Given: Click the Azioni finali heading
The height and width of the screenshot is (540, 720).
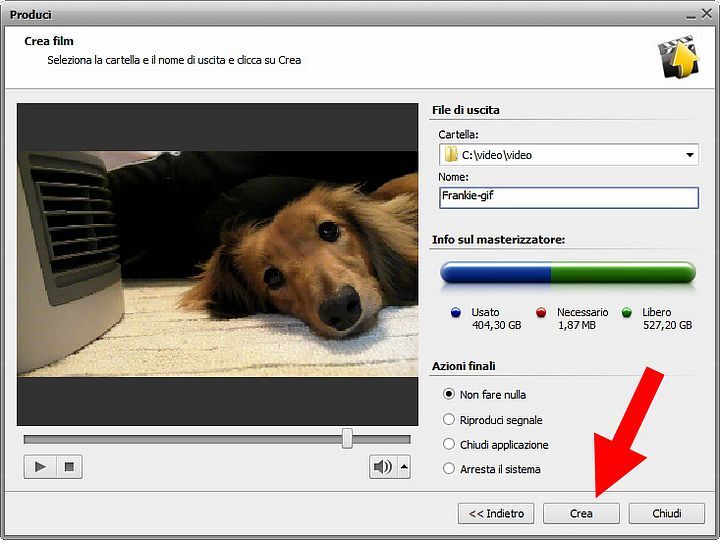Looking at the screenshot, I should pos(463,366).
